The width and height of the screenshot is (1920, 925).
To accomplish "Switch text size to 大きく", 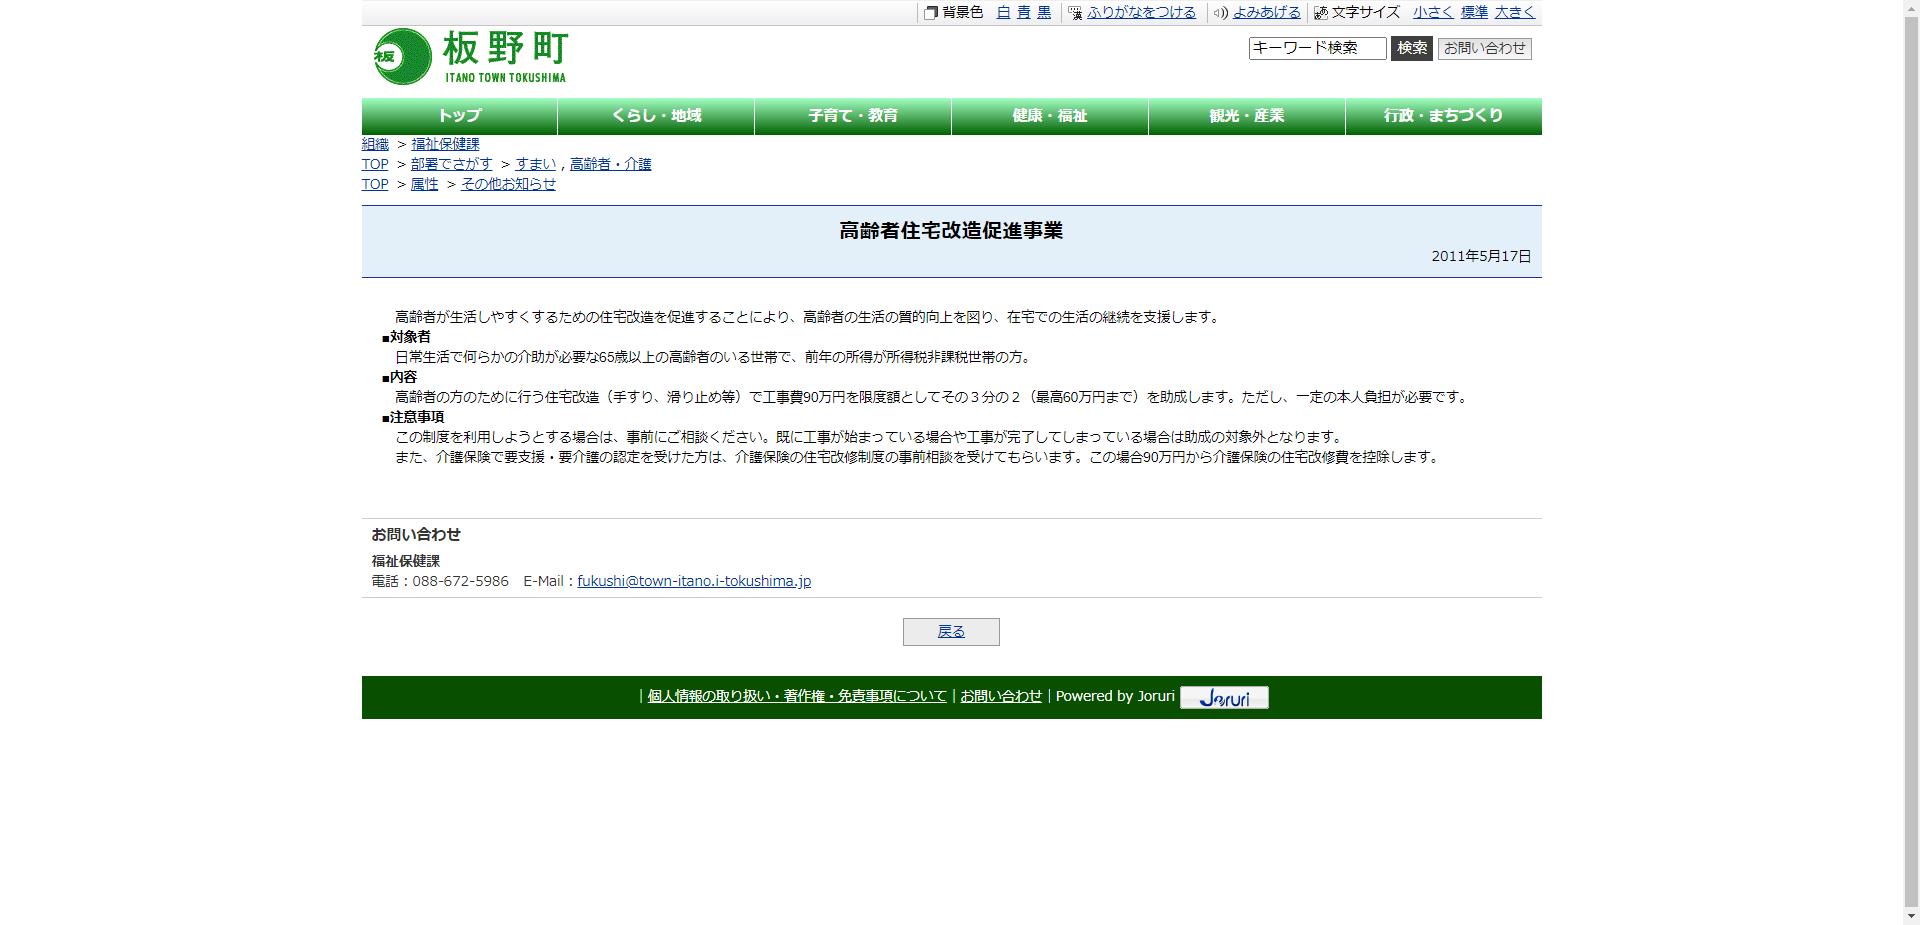I will pyautogui.click(x=1514, y=13).
